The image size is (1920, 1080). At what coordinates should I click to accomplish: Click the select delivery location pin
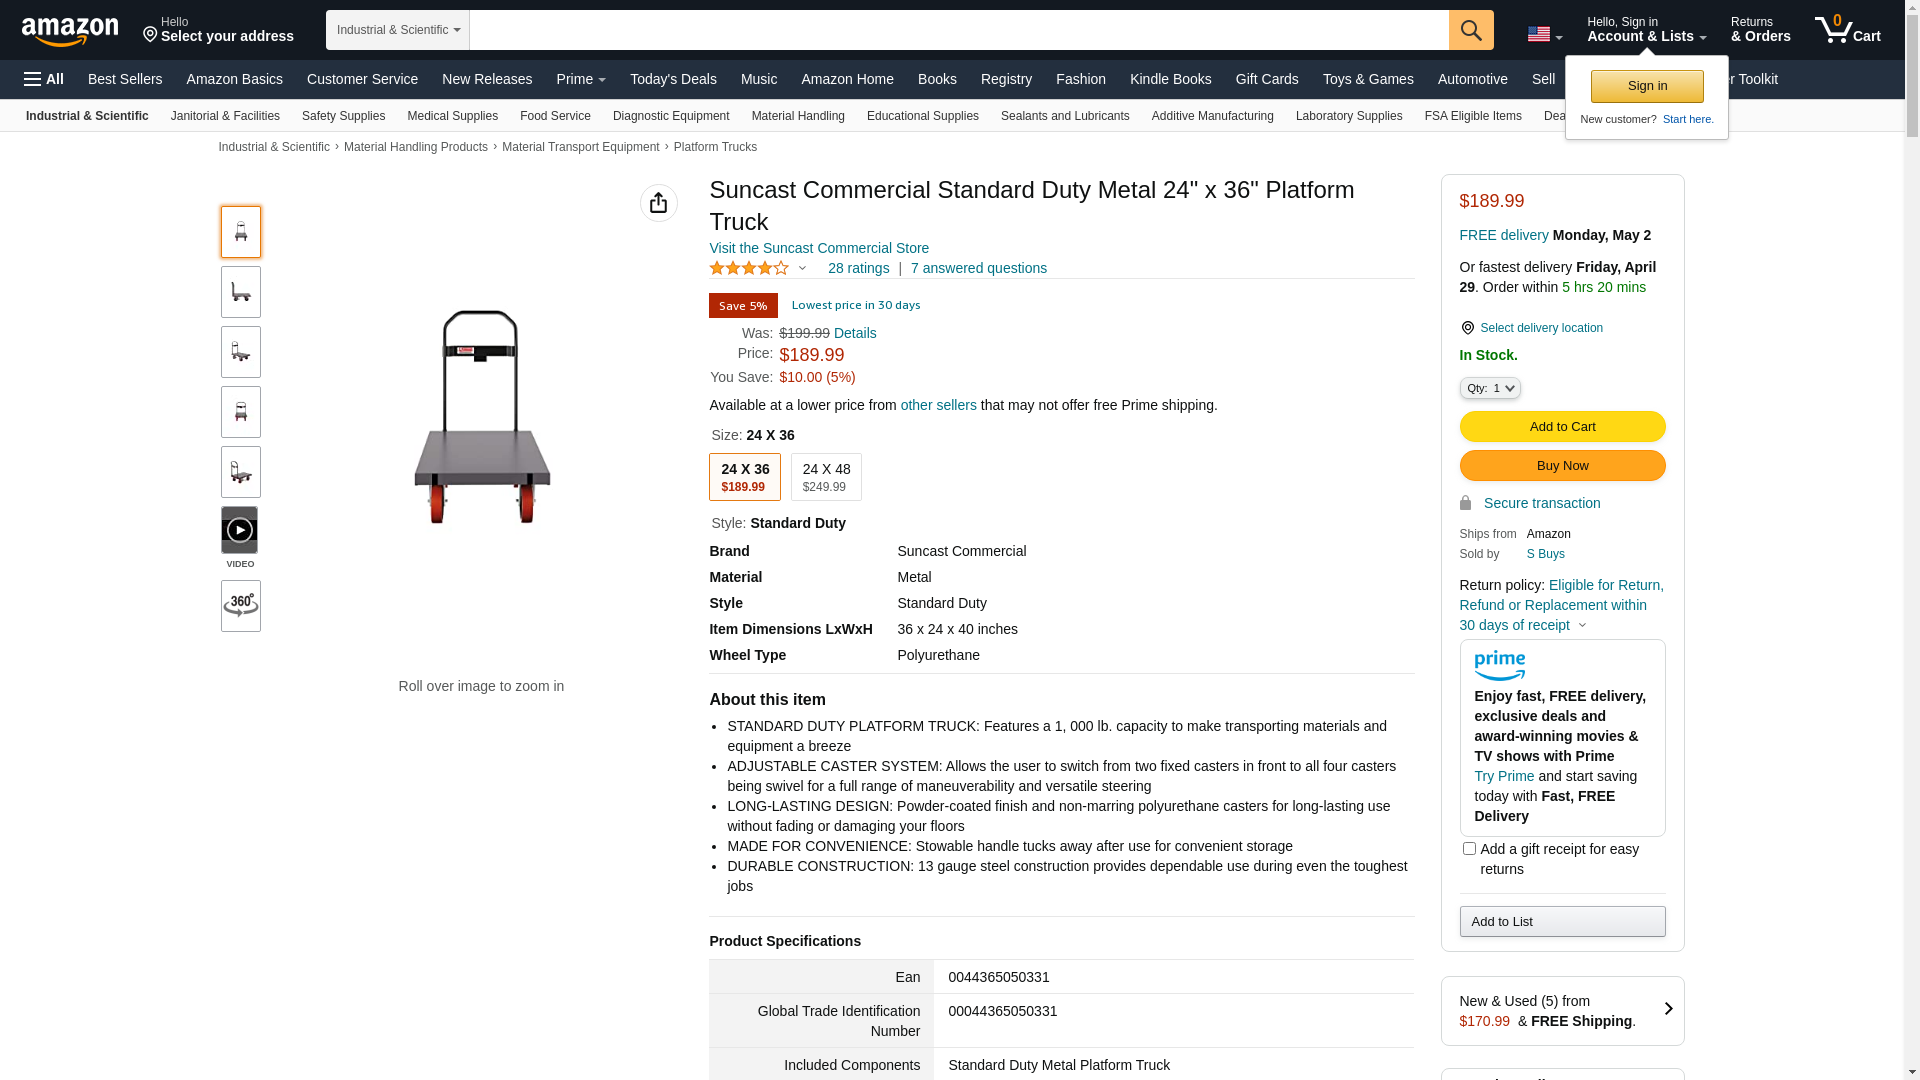point(1467,328)
